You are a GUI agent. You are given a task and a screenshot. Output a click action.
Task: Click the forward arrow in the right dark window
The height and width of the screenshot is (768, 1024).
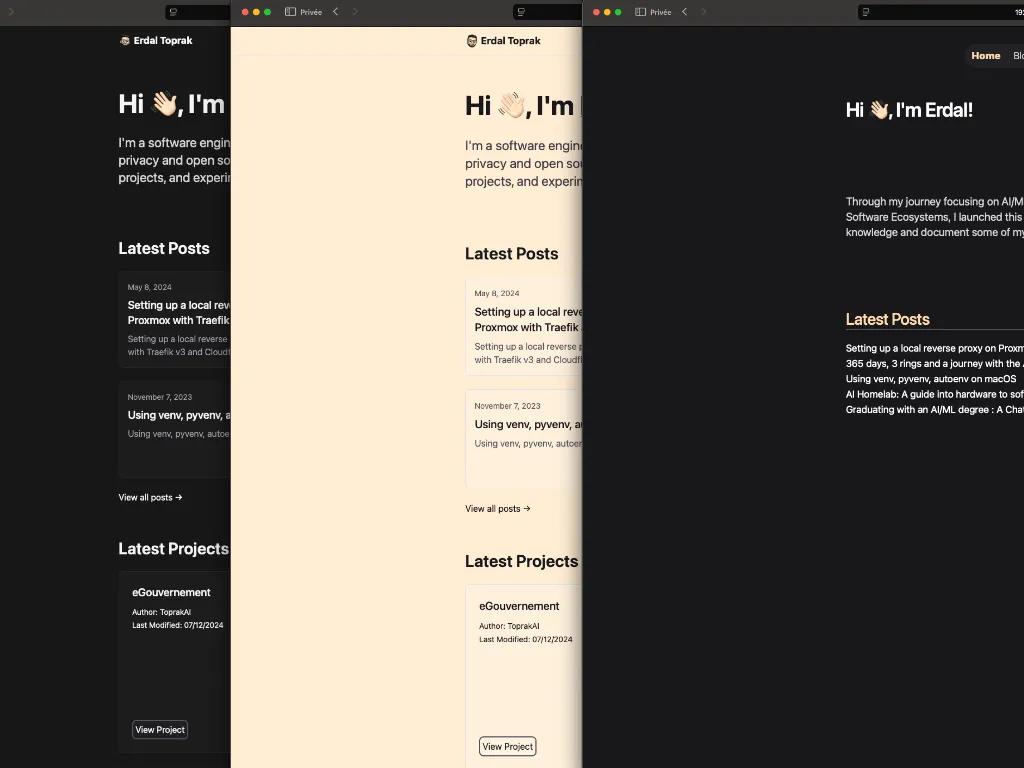(x=704, y=12)
